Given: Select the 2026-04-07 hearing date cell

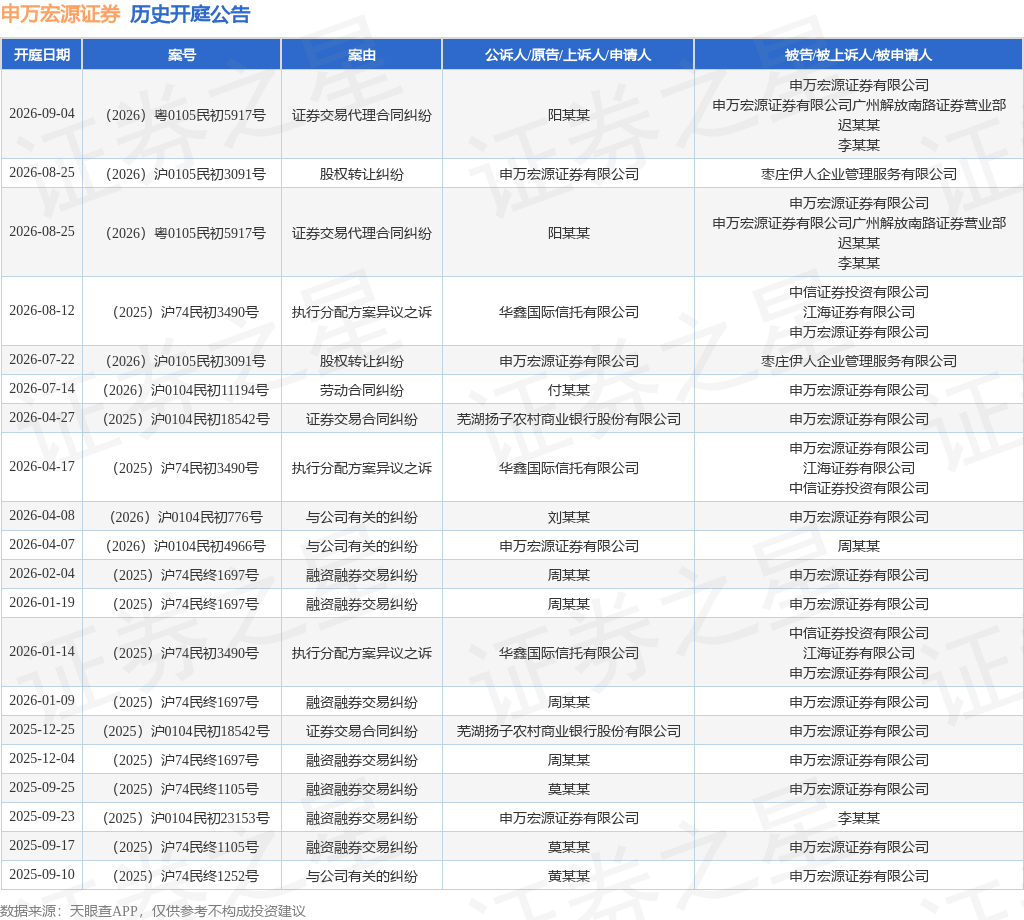Looking at the screenshot, I should click(x=42, y=545).
